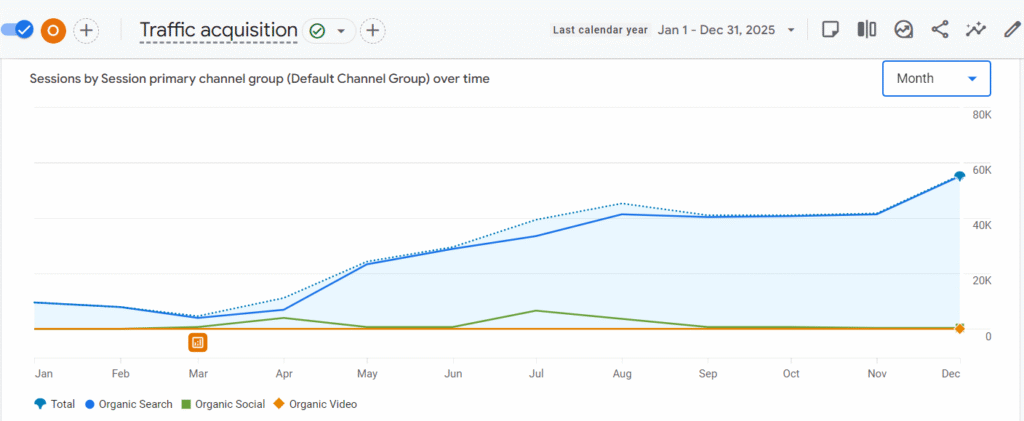The image size is (1024, 421).
Task: Toggle the Total series in legend
Action: point(54,404)
